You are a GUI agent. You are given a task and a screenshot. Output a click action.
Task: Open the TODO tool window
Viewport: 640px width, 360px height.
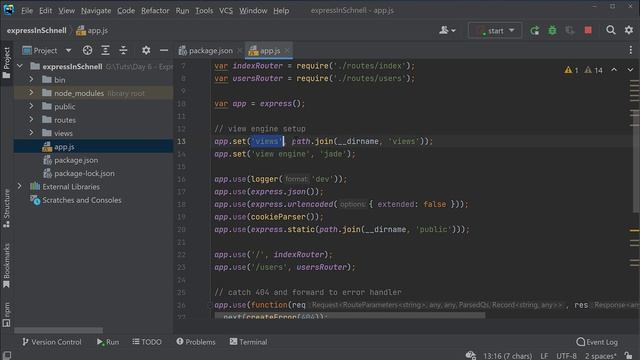pyautogui.click(x=147, y=342)
